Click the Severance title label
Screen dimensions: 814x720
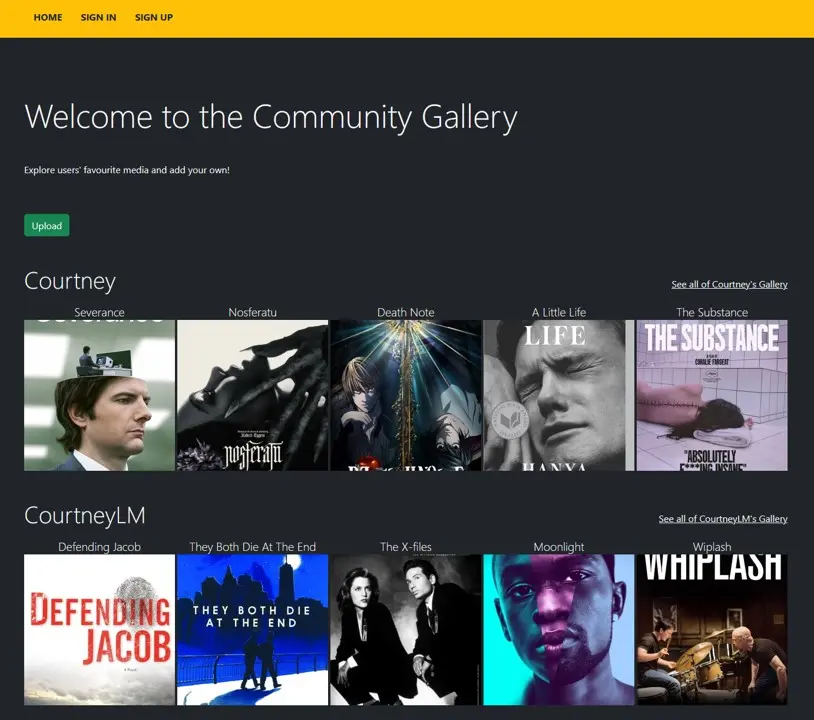pos(99,311)
